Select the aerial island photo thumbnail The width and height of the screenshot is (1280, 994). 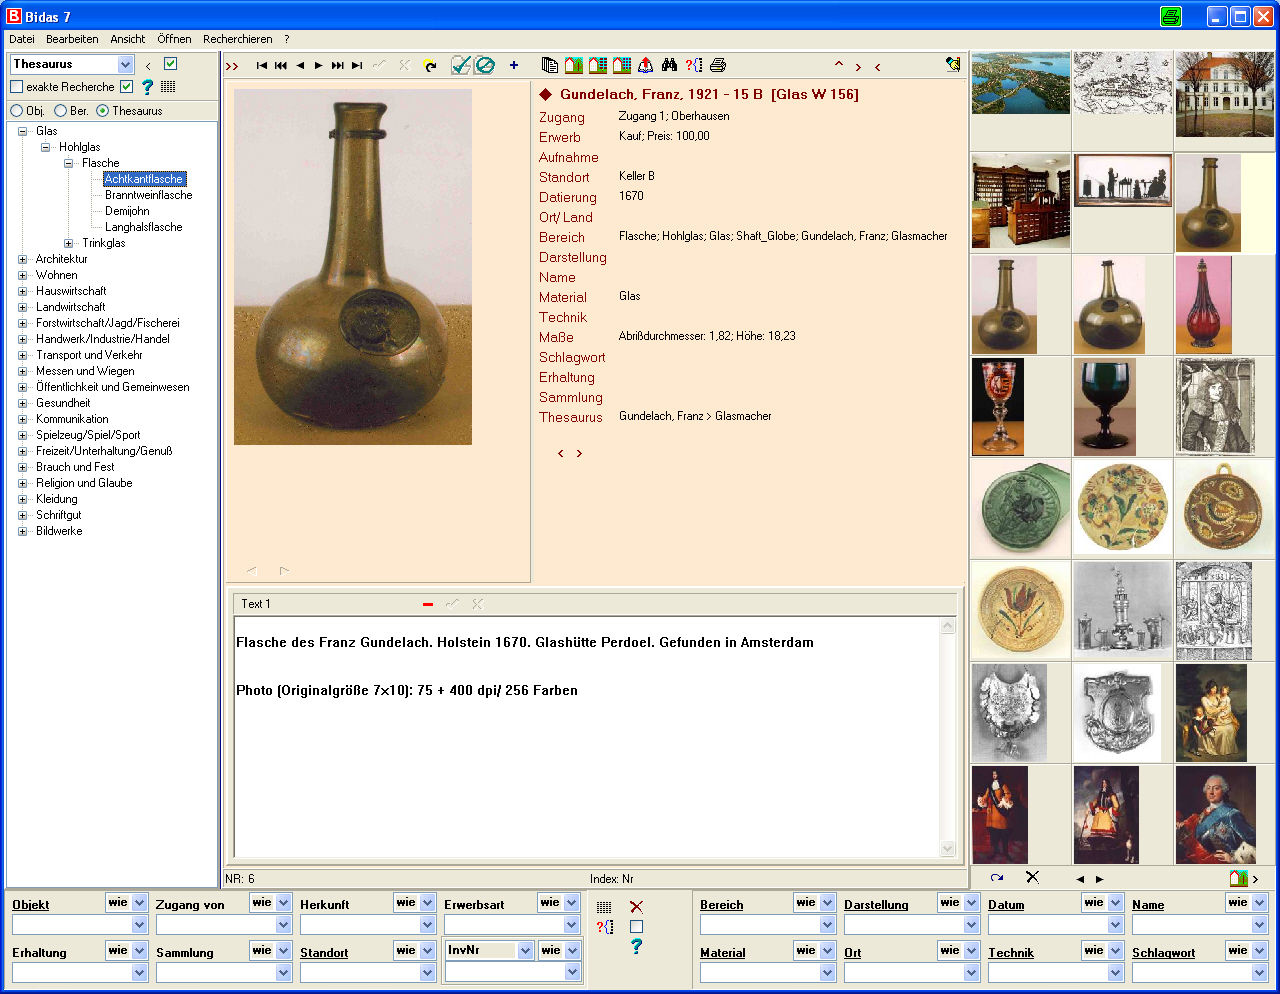[x=1020, y=83]
